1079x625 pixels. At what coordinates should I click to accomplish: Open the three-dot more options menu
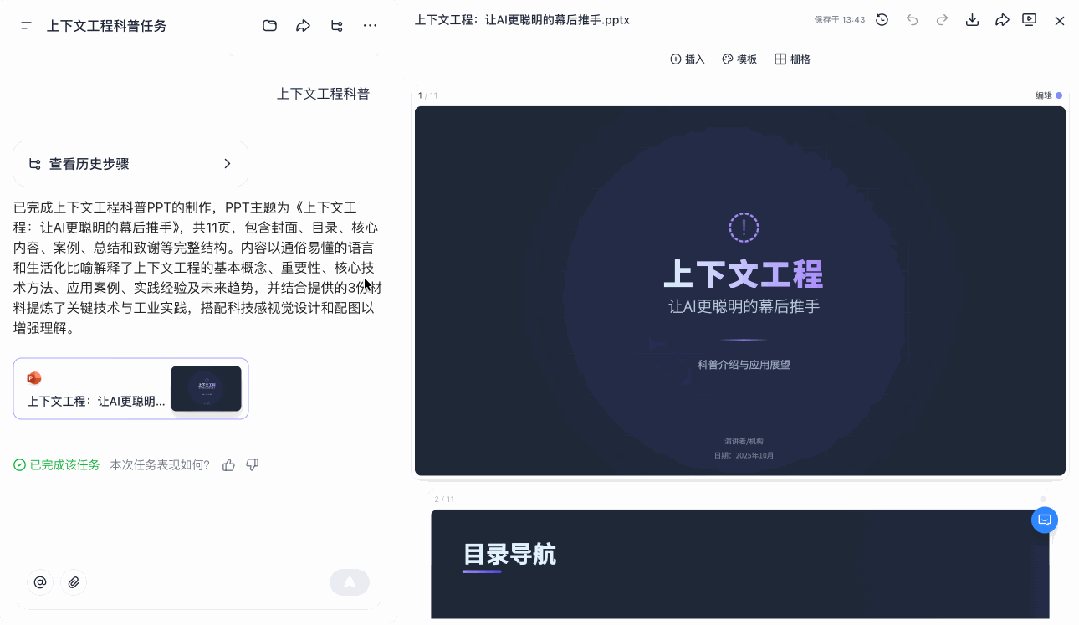point(370,26)
